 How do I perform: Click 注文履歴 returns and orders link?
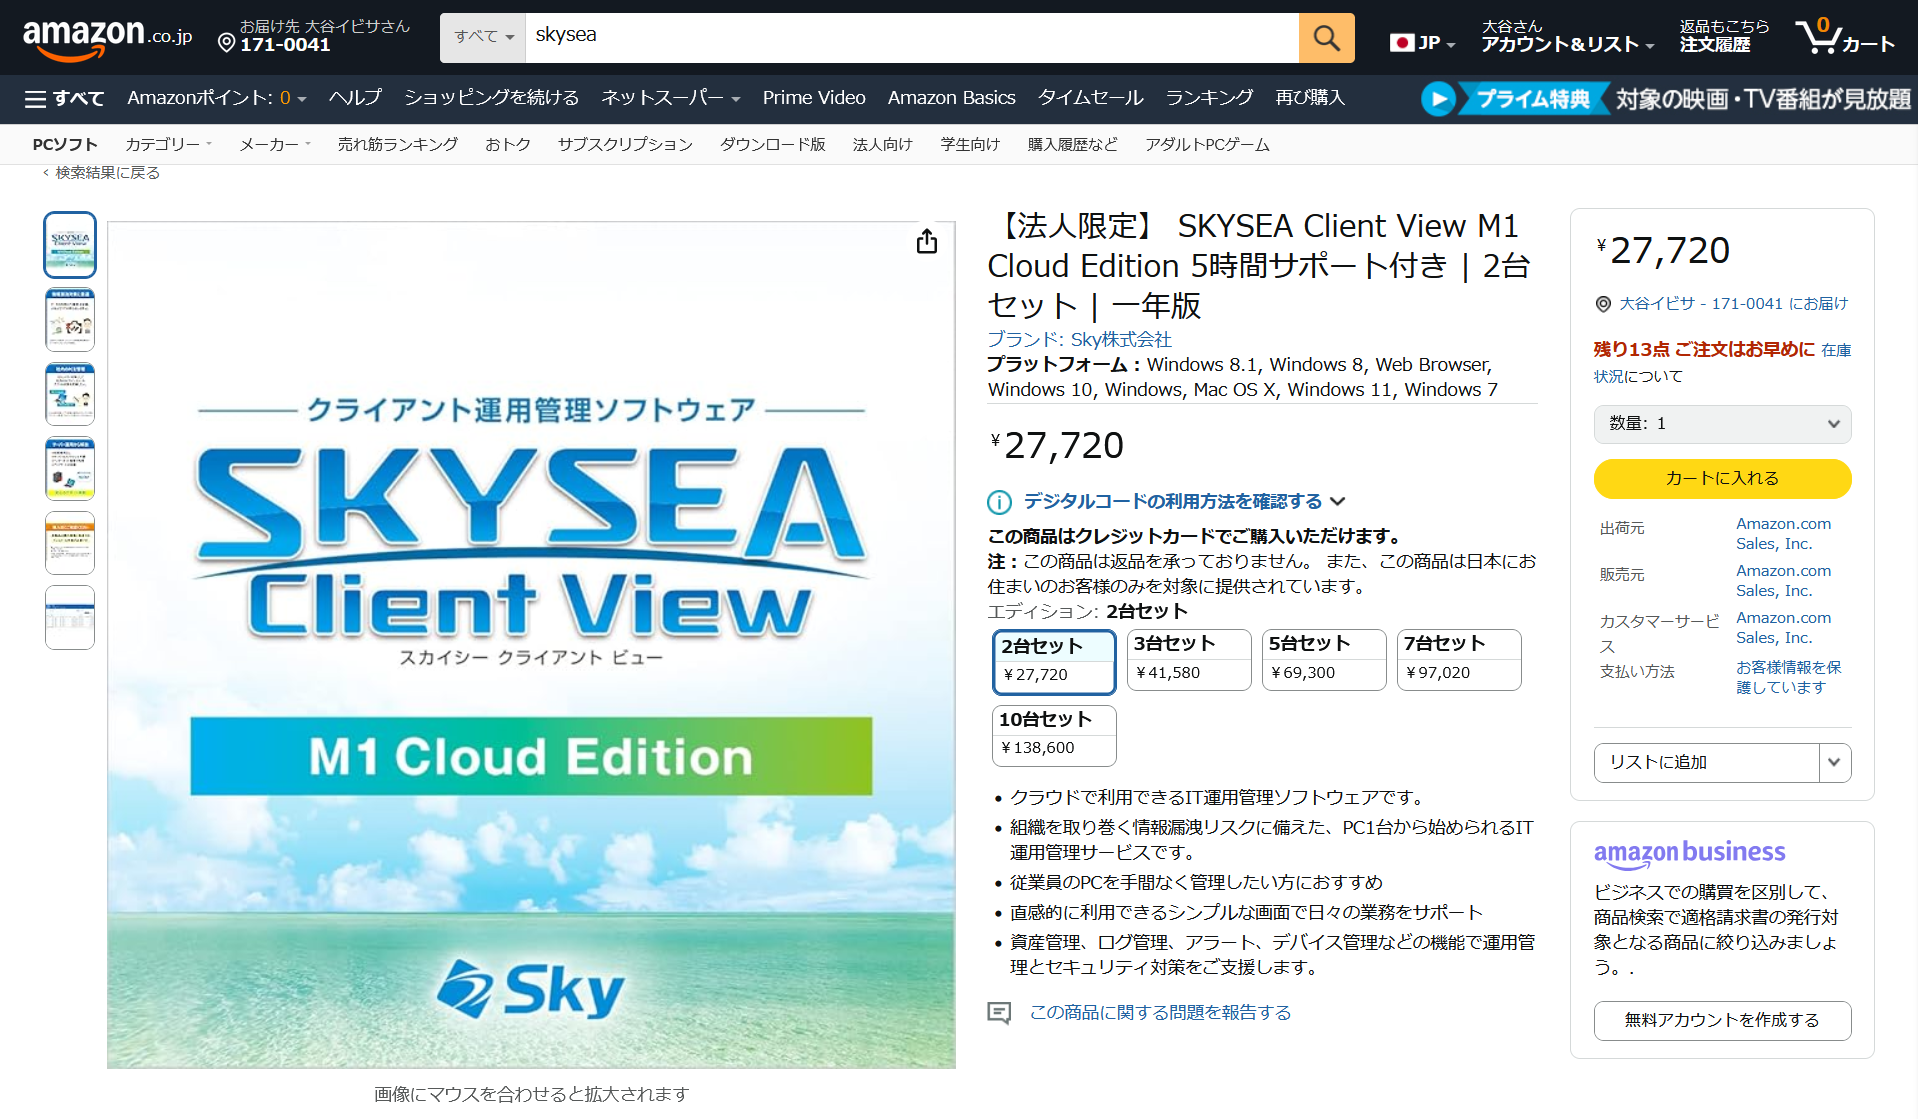[1724, 36]
